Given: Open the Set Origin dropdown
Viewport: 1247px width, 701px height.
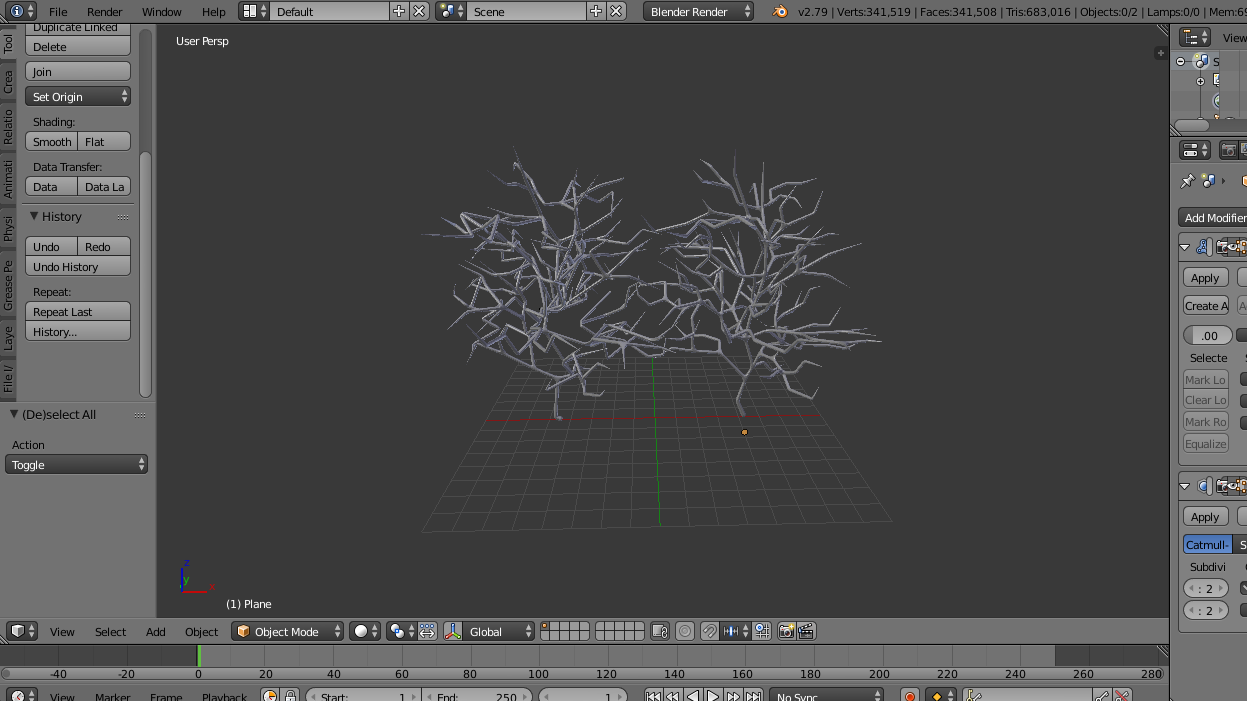Looking at the screenshot, I should coord(78,97).
